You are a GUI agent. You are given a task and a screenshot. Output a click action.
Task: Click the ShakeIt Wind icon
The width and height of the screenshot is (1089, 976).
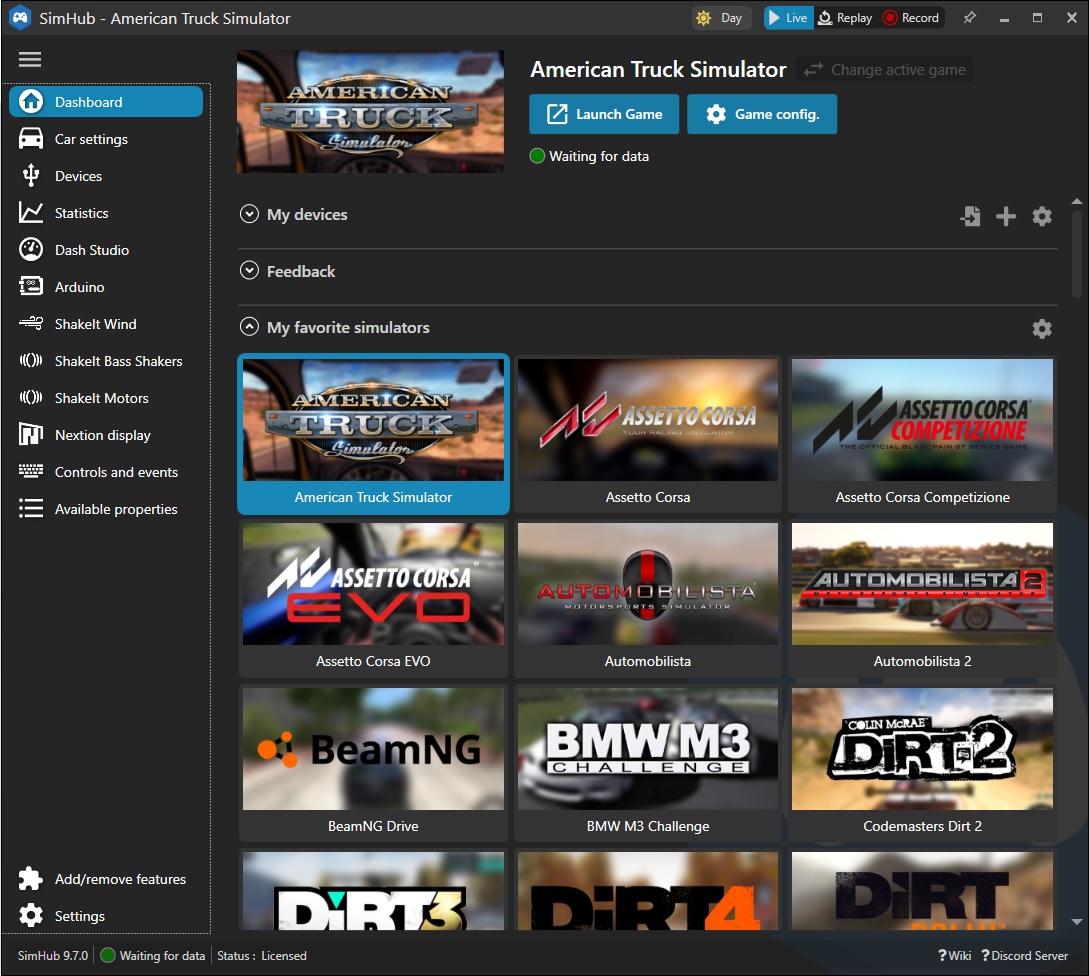[x=31, y=323]
